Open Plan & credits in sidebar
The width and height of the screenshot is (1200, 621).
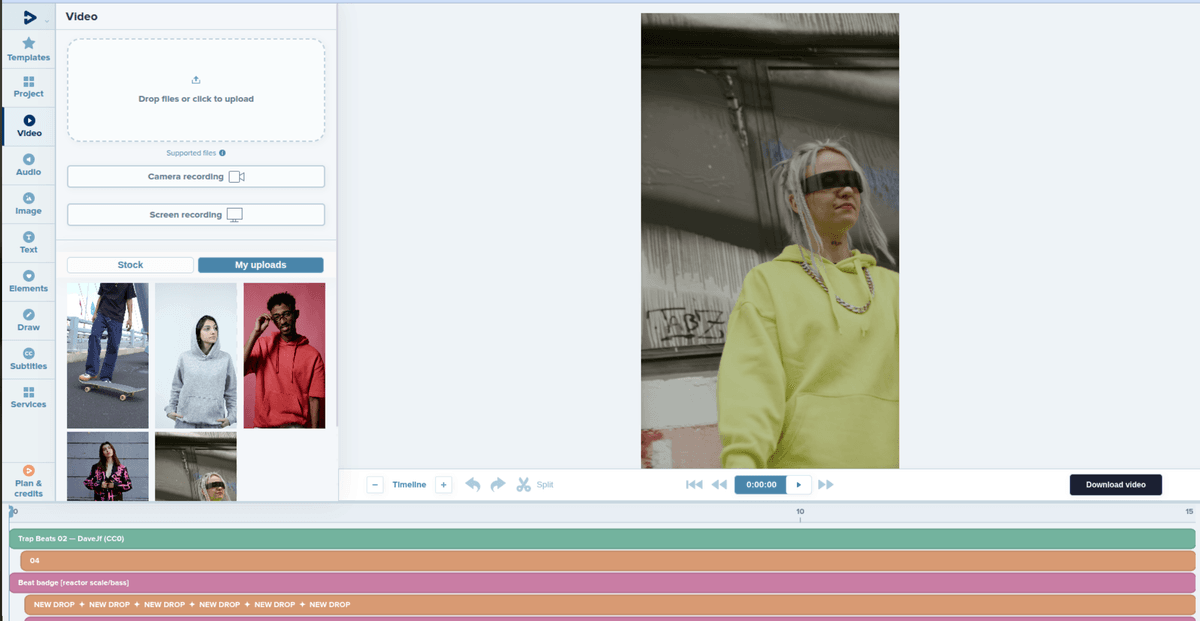[x=28, y=481]
